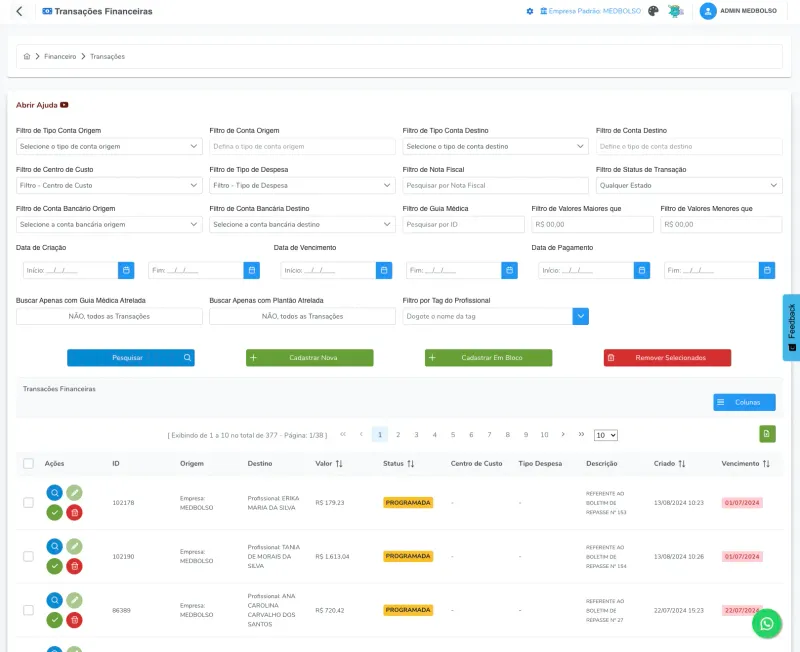Screen dimensions: 800x652
Task: View details of transaction 102178
Action: pyautogui.click(x=55, y=492)
